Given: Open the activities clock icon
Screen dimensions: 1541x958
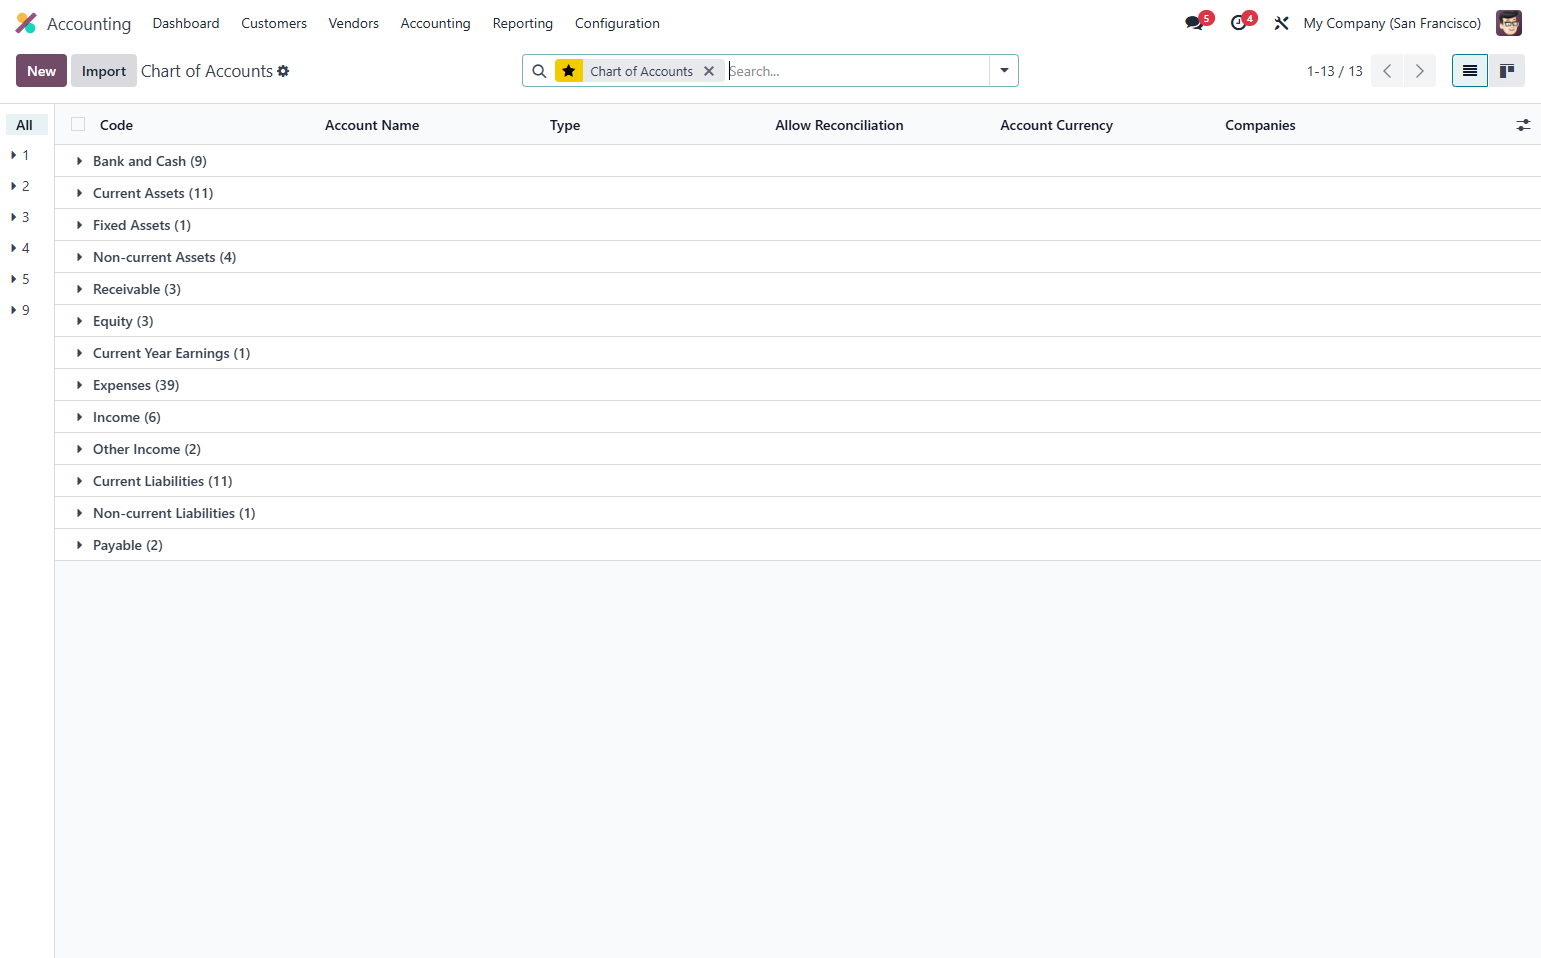Looking at the screenshot, I should pyautogui.click(x=1239, y=23).
